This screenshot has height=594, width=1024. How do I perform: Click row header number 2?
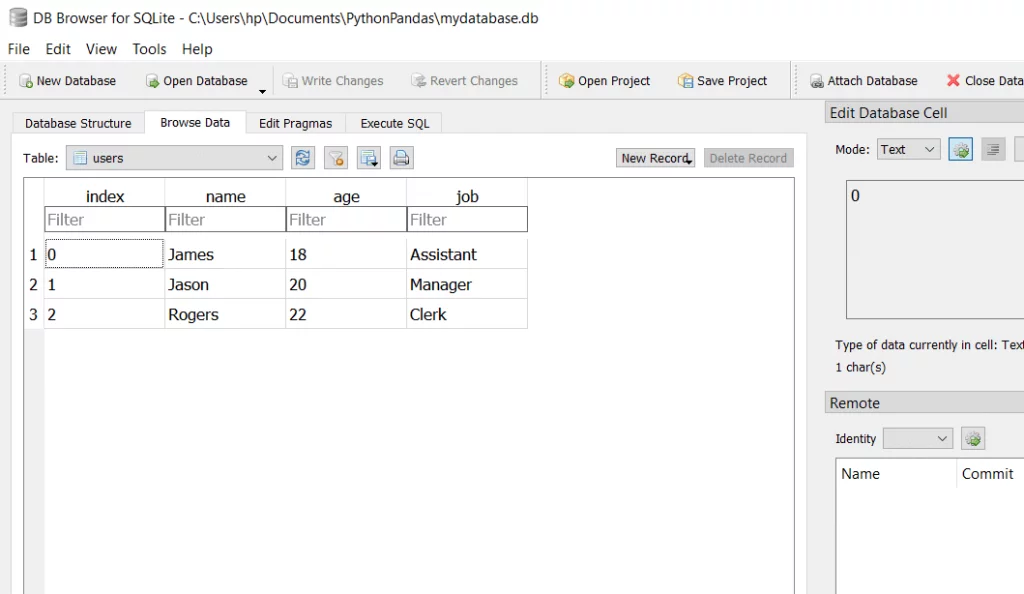coord(34,284)
